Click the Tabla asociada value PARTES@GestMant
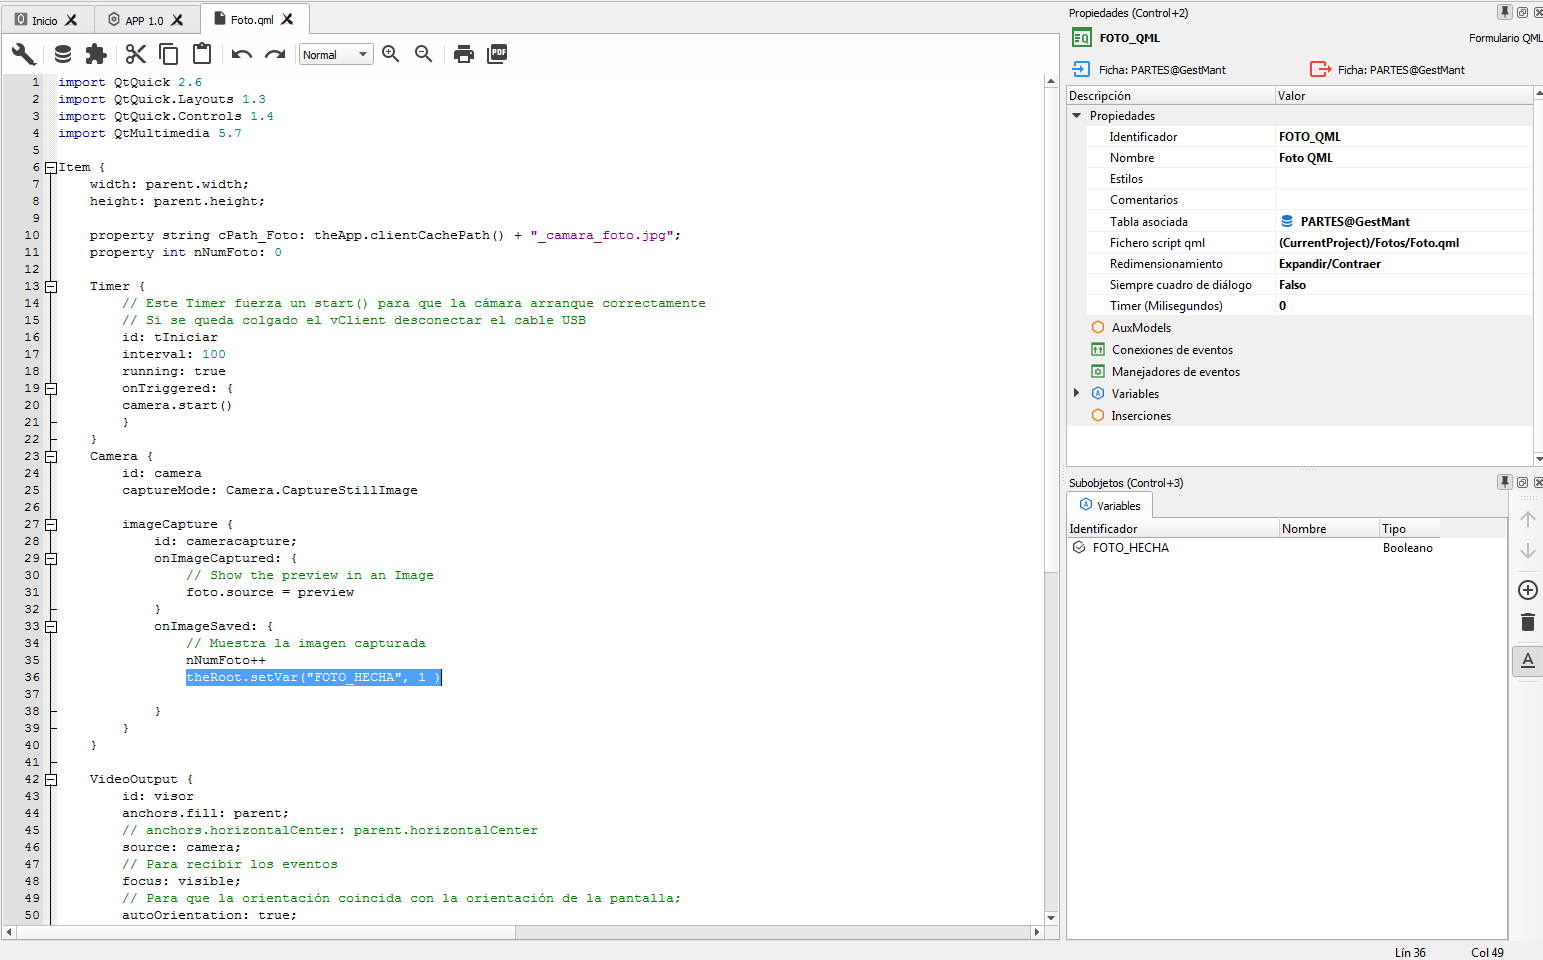 tap(1404, 222)
